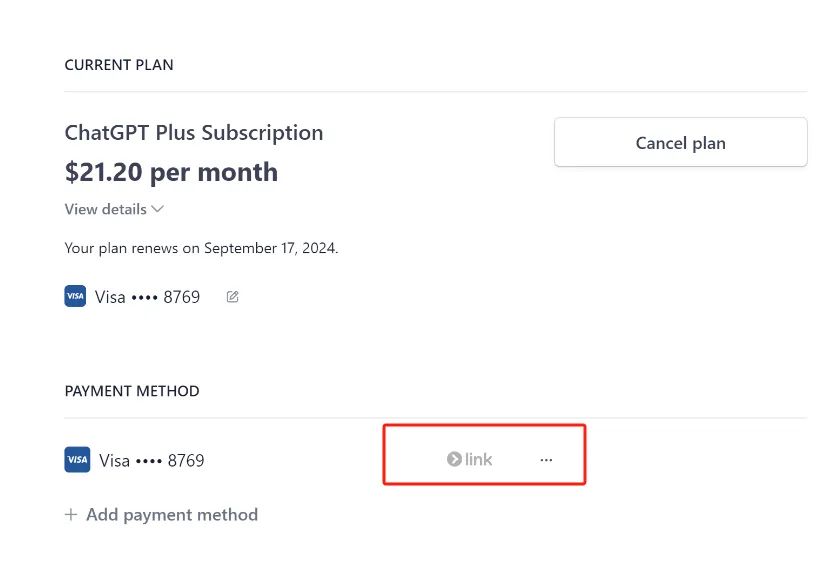Viewport: 832px width, 564px height.
Task: Click the grey "link" wordmark
Action: point(479,460)
